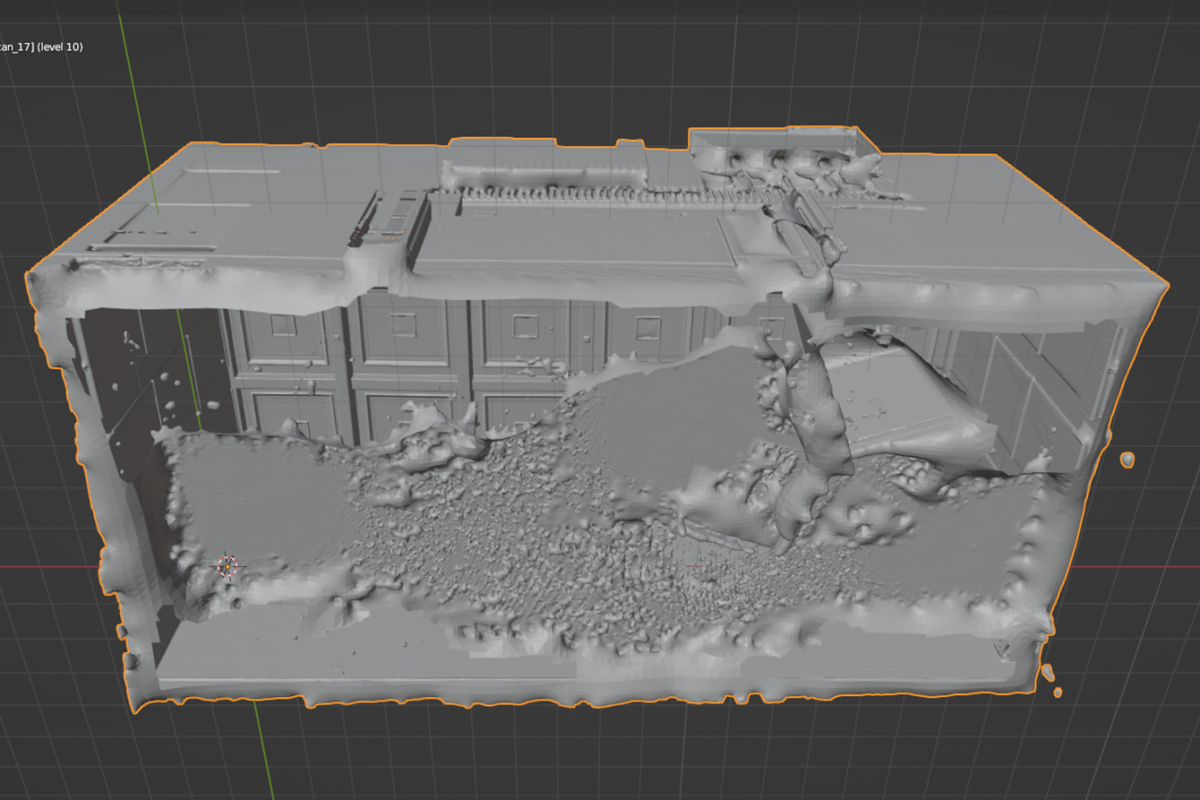Click the 3D cursor crosshair on the model
The width and height of the screenshot is (1200, 800).
[228, 567]
